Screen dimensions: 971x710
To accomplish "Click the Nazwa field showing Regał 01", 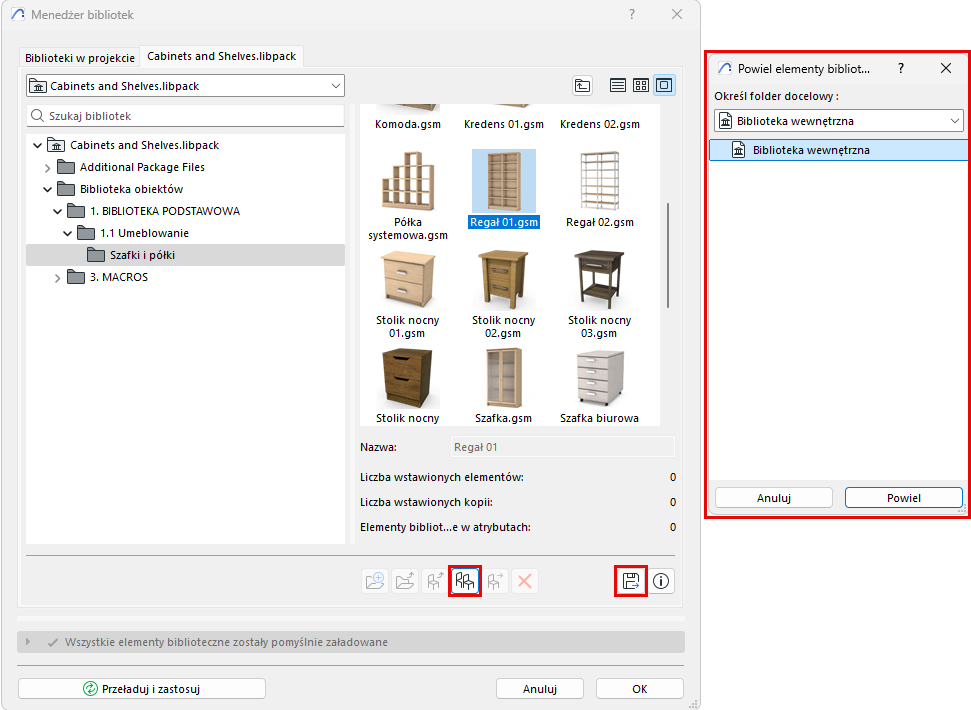I will [562, 447].
